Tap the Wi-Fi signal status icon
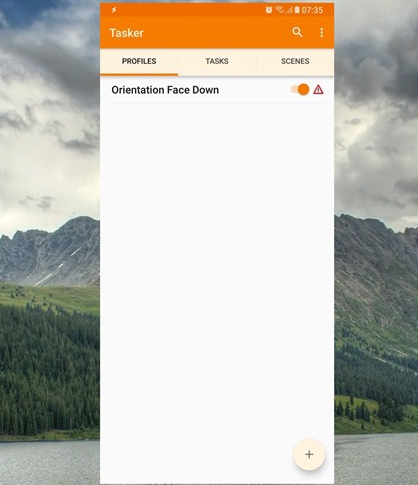Image resolution: width=418 pixels, height=485 pixels. [x=279, y=10]
